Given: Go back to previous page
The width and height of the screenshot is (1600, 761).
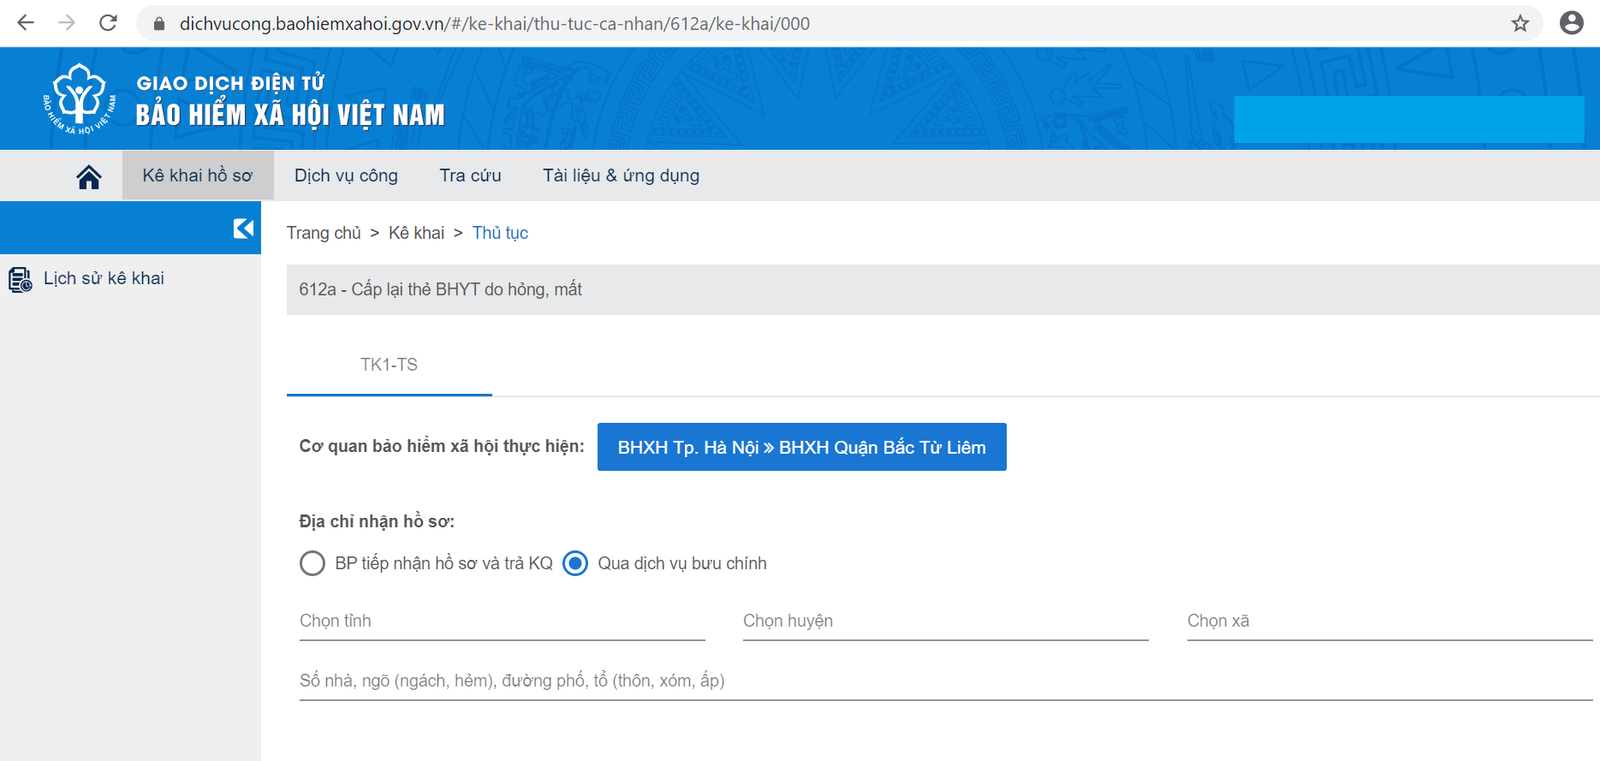Looking at the screenshot, I should tap(26, 23).
